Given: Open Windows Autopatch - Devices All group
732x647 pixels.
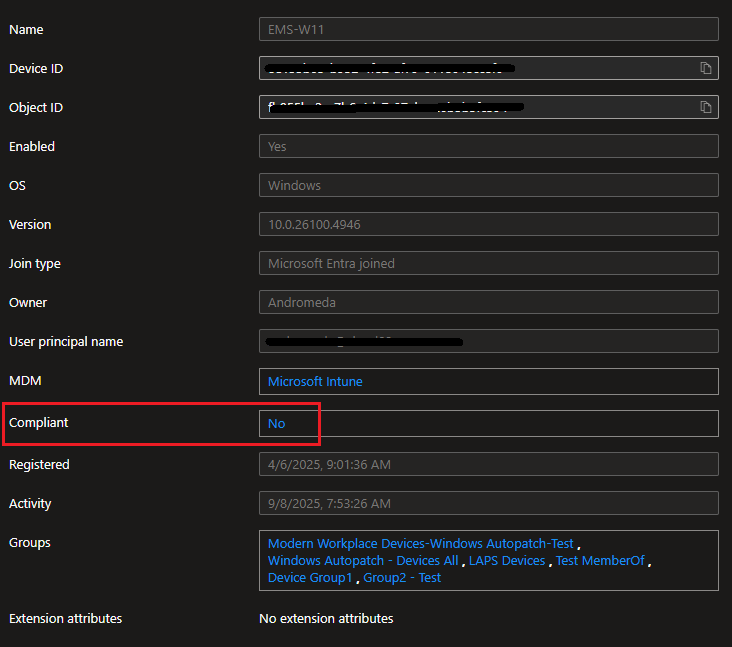Looking at the screenshot, I should pyautogui.click(x=363, y=560).
